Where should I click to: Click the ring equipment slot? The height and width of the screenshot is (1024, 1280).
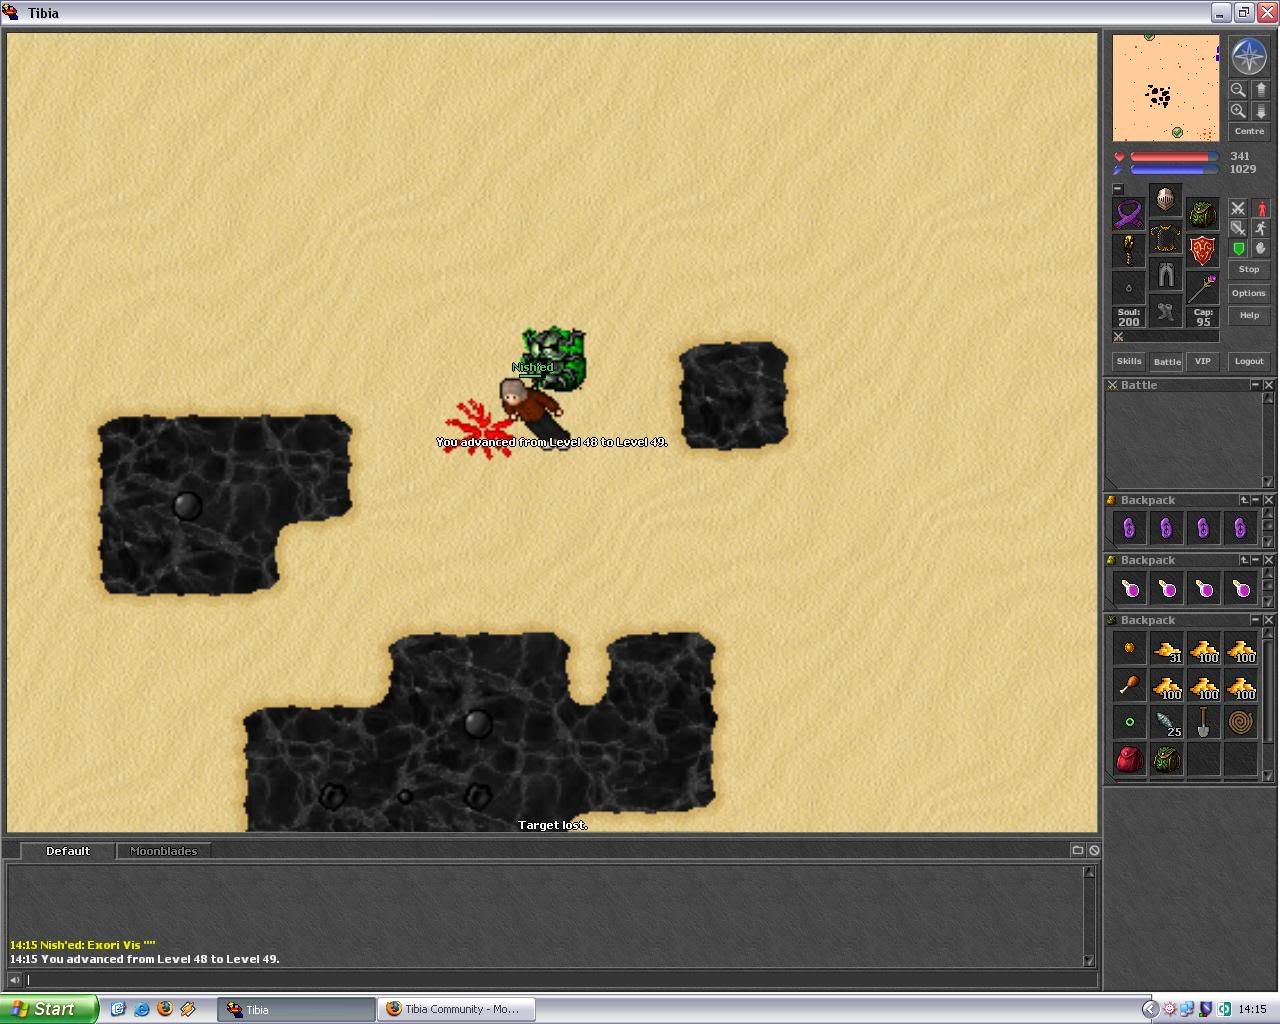pos(1129,288)
